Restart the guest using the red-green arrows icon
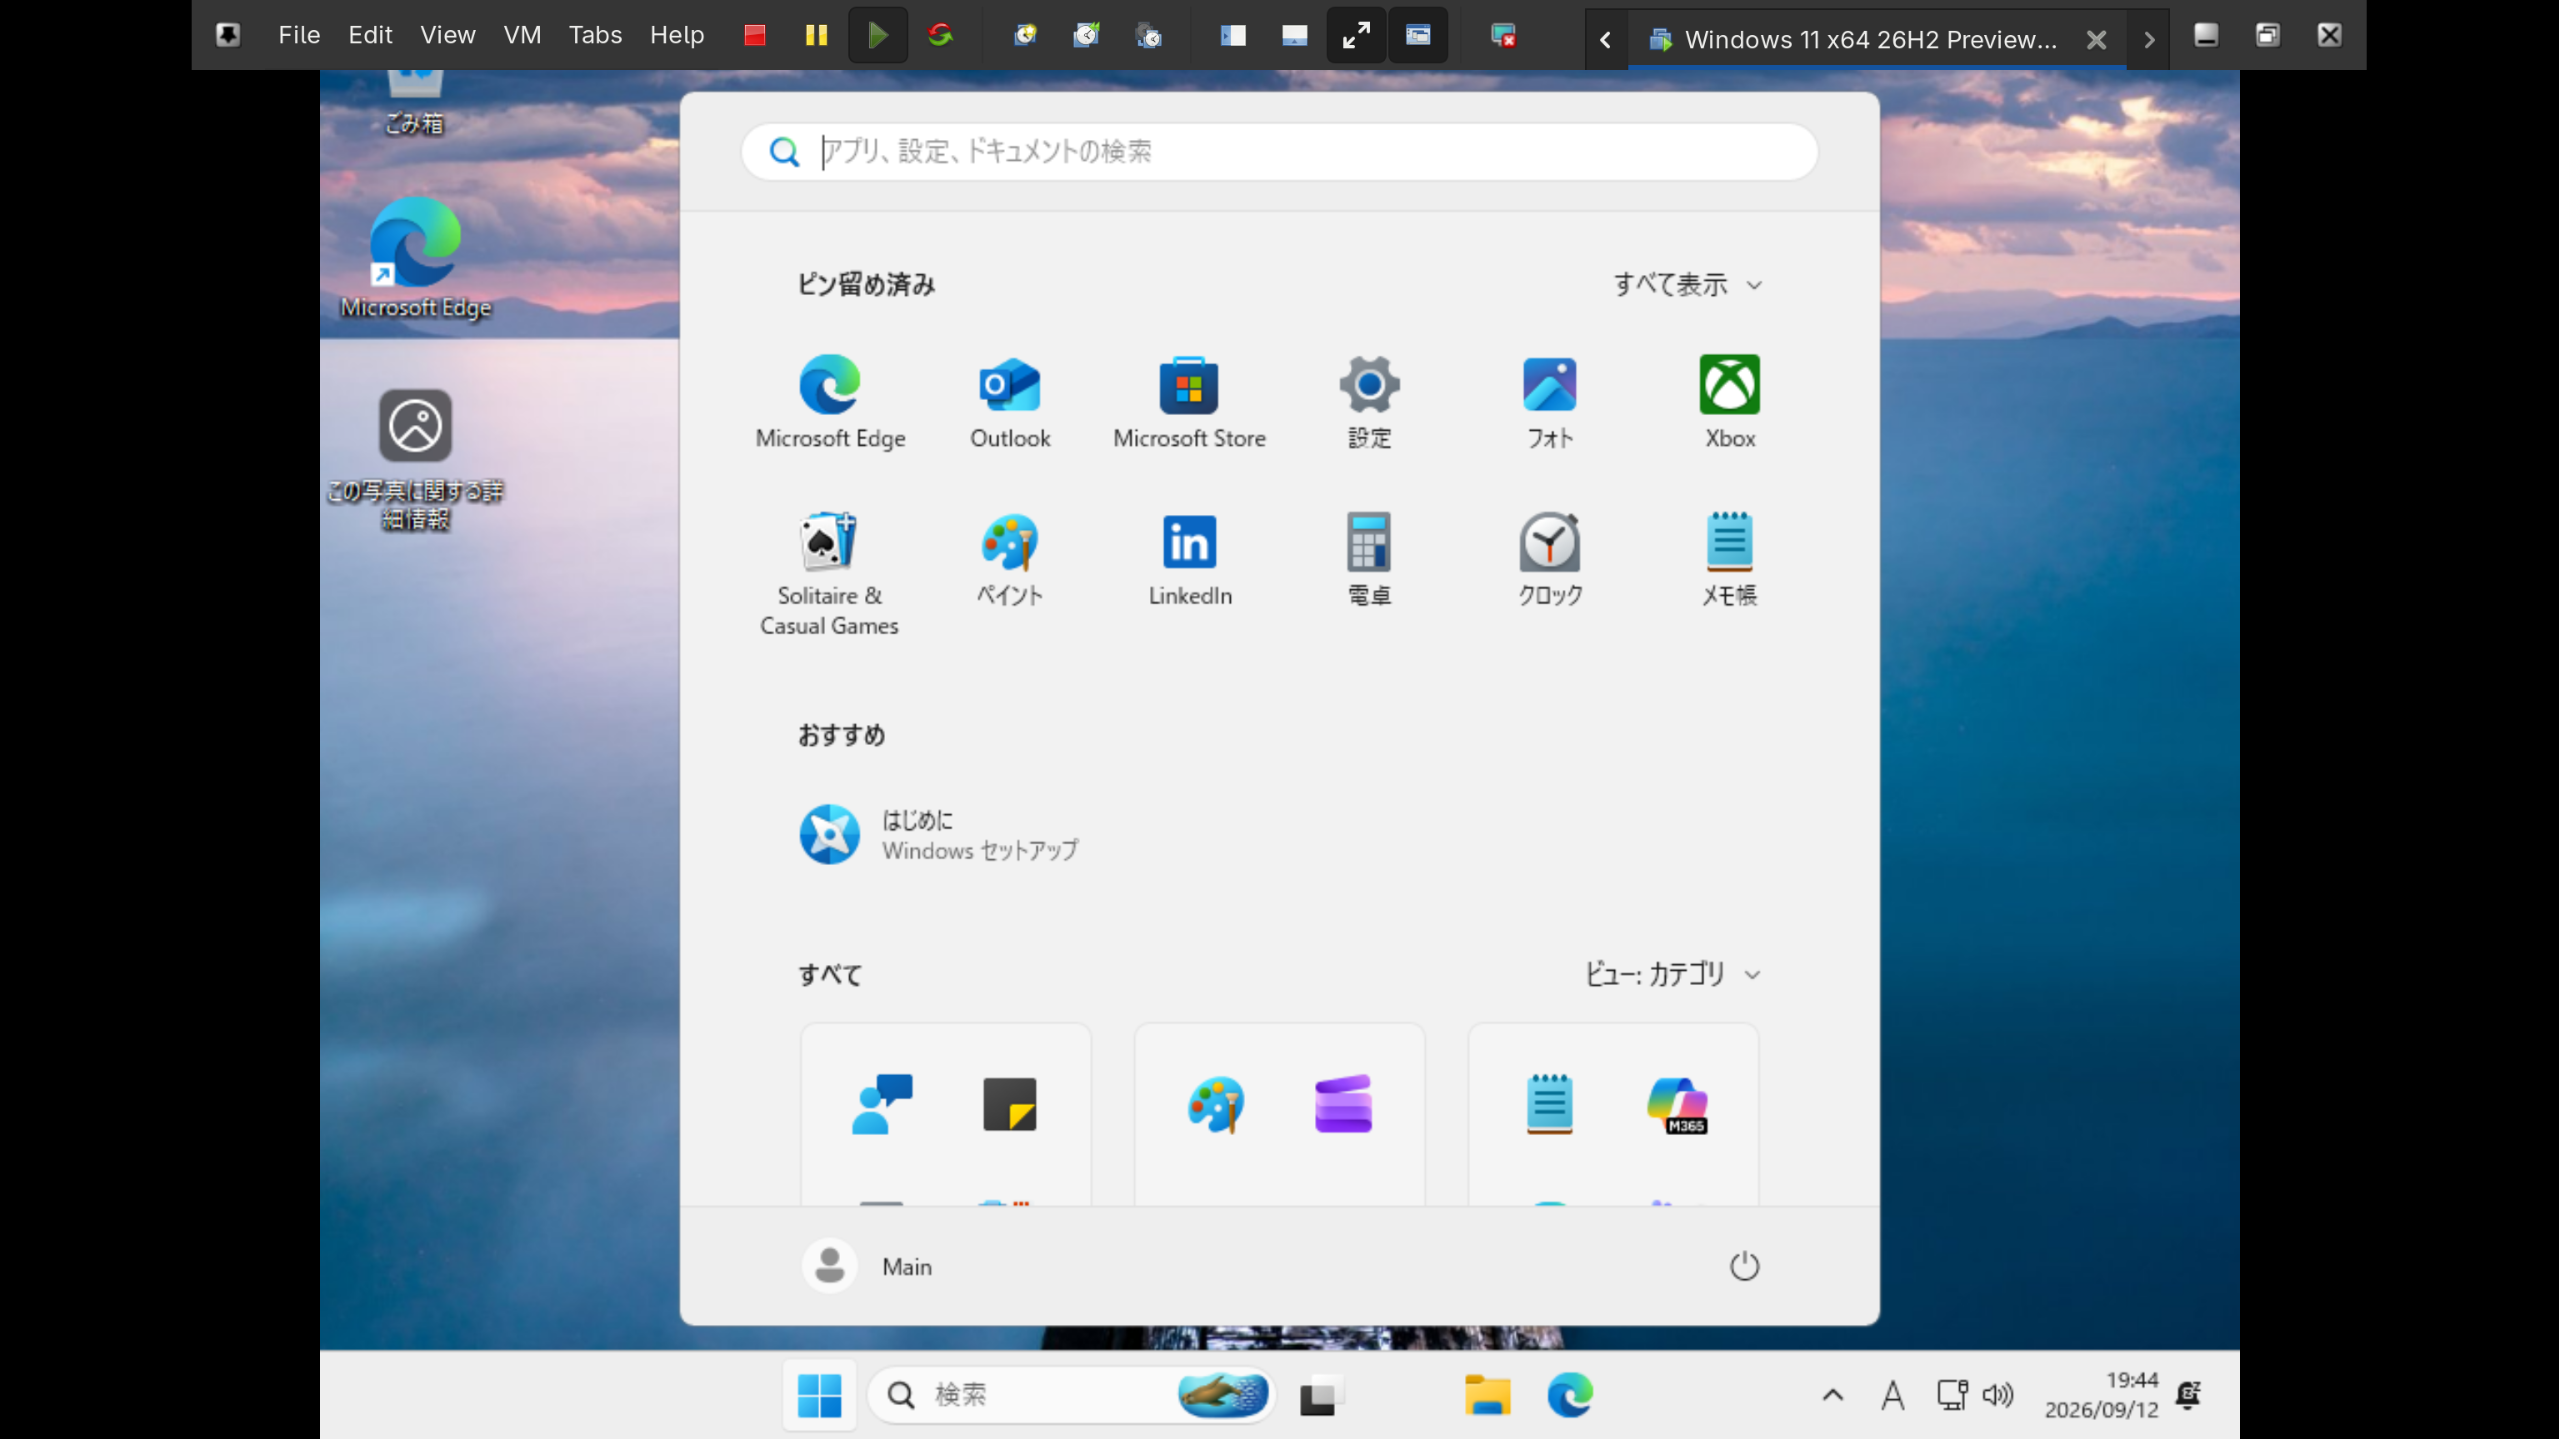Image resolution: width=2559 pixels, height=1439 pixels. [x=940, y=36]
